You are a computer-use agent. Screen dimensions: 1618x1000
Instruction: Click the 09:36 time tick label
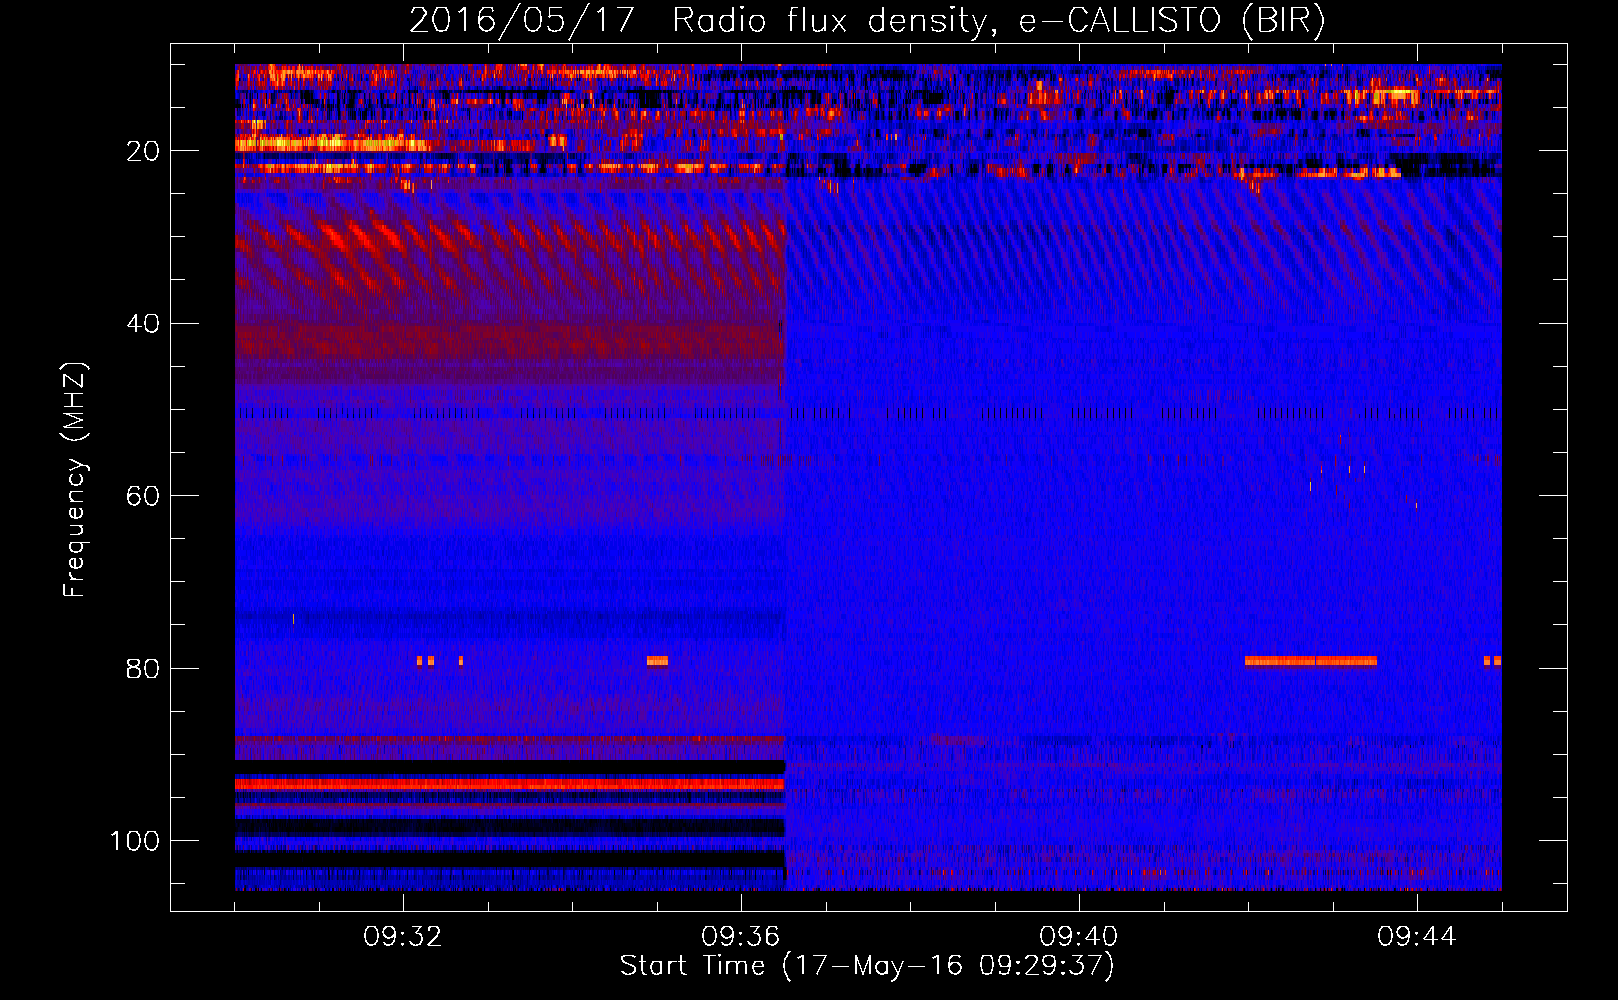741,937
